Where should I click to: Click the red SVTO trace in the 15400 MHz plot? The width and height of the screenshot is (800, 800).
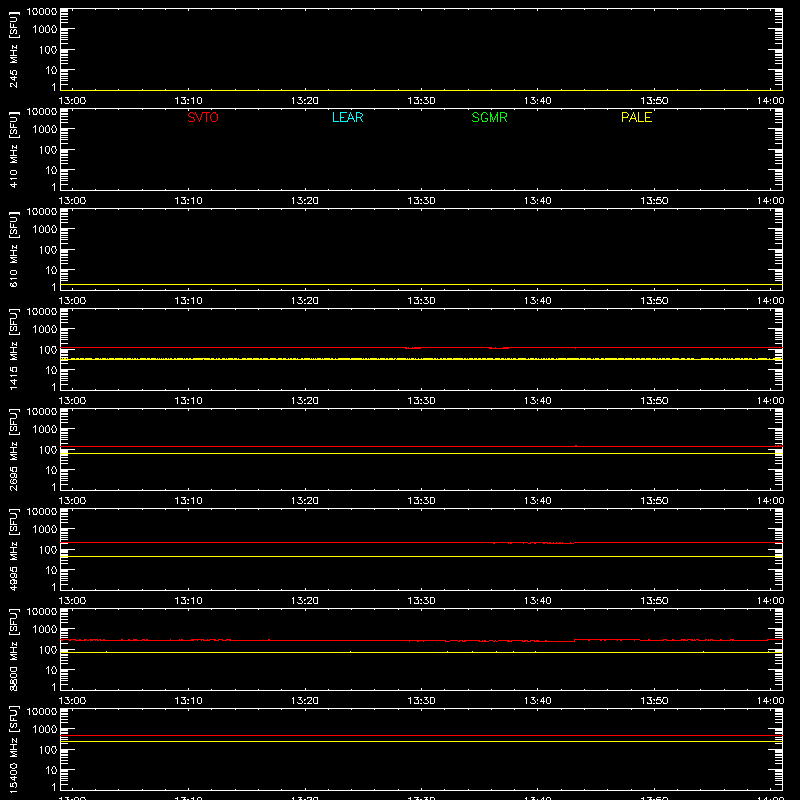(x=421, y=736)
